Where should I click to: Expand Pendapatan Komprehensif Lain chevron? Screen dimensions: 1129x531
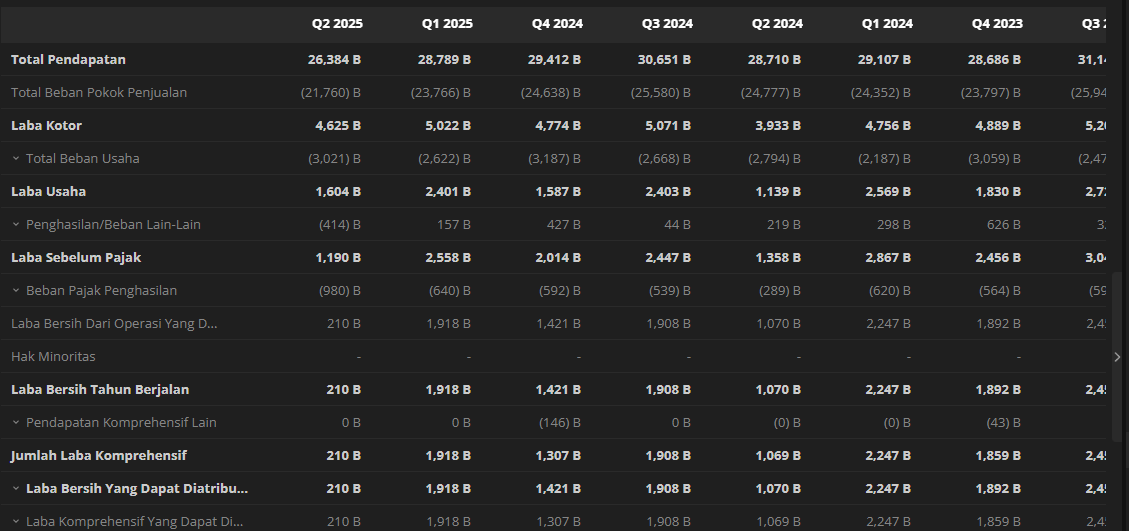[16, 423]
